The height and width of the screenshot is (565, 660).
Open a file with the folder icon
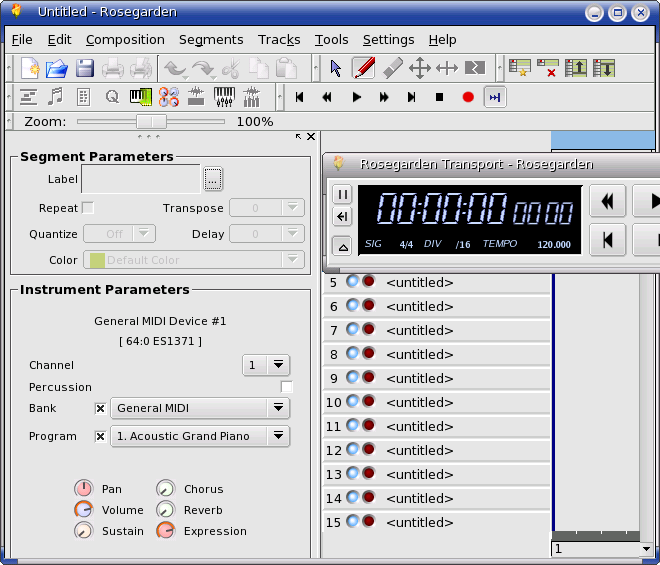(57, 68)
